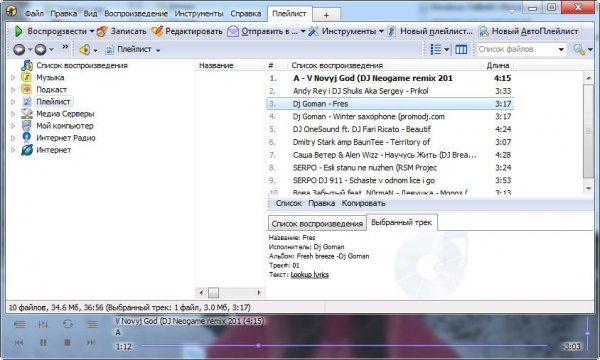Open the back history dropdown arrow
This screenshot has width=600, height=360.
tap(29, 50)
